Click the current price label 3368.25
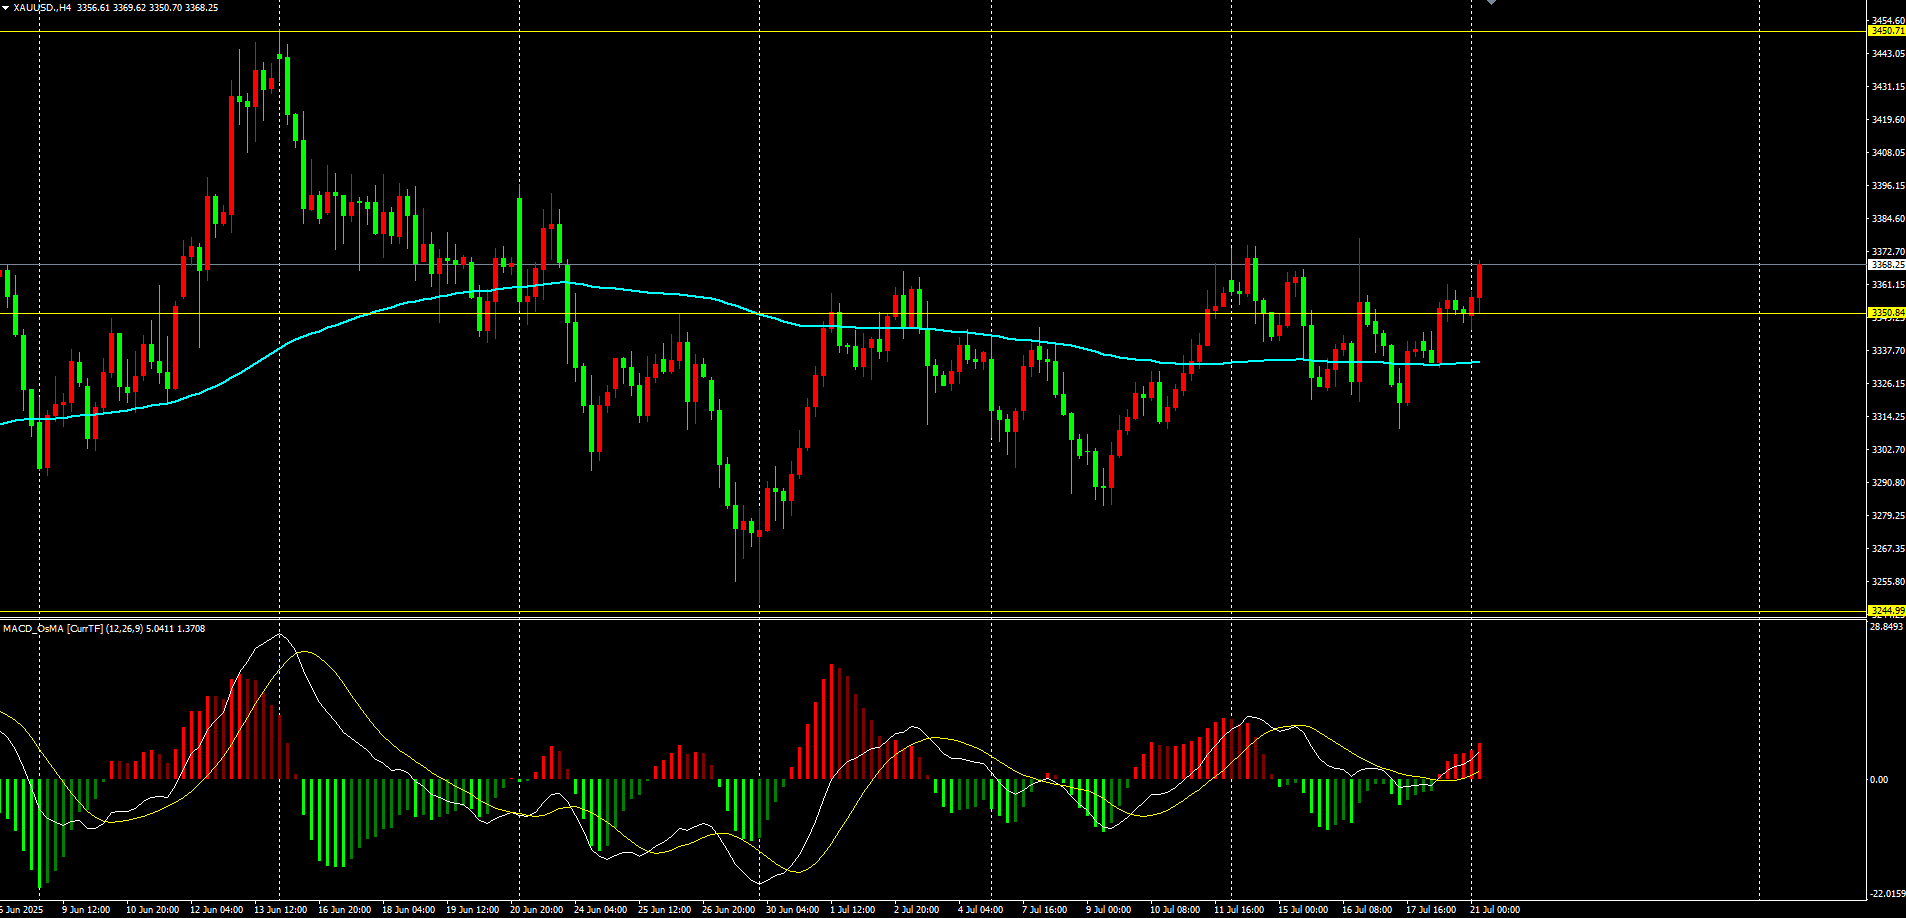This screenshot has width=1906, height=918. pyautogui.click(x=1887, y=265)
